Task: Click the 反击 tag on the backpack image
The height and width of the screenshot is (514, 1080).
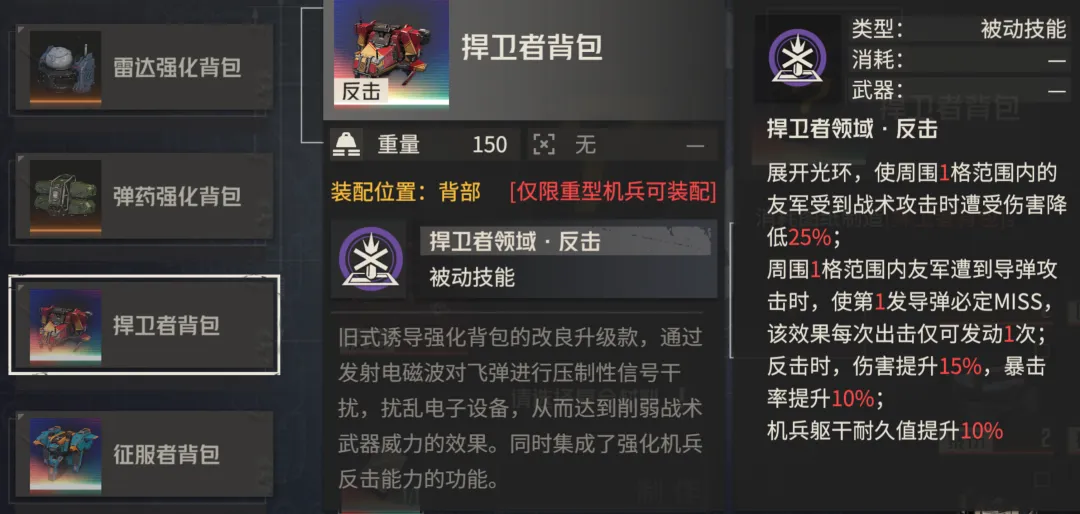Action: coord(361,93)
